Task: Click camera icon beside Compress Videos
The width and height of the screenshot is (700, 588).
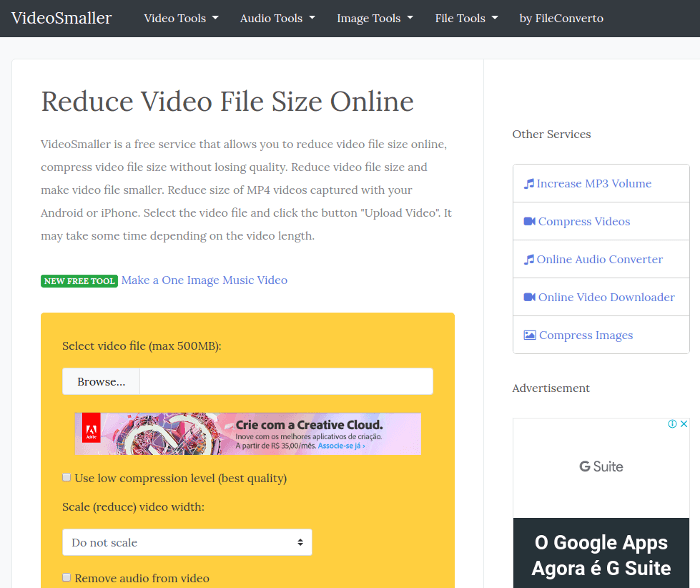Action: pos(529,221)
